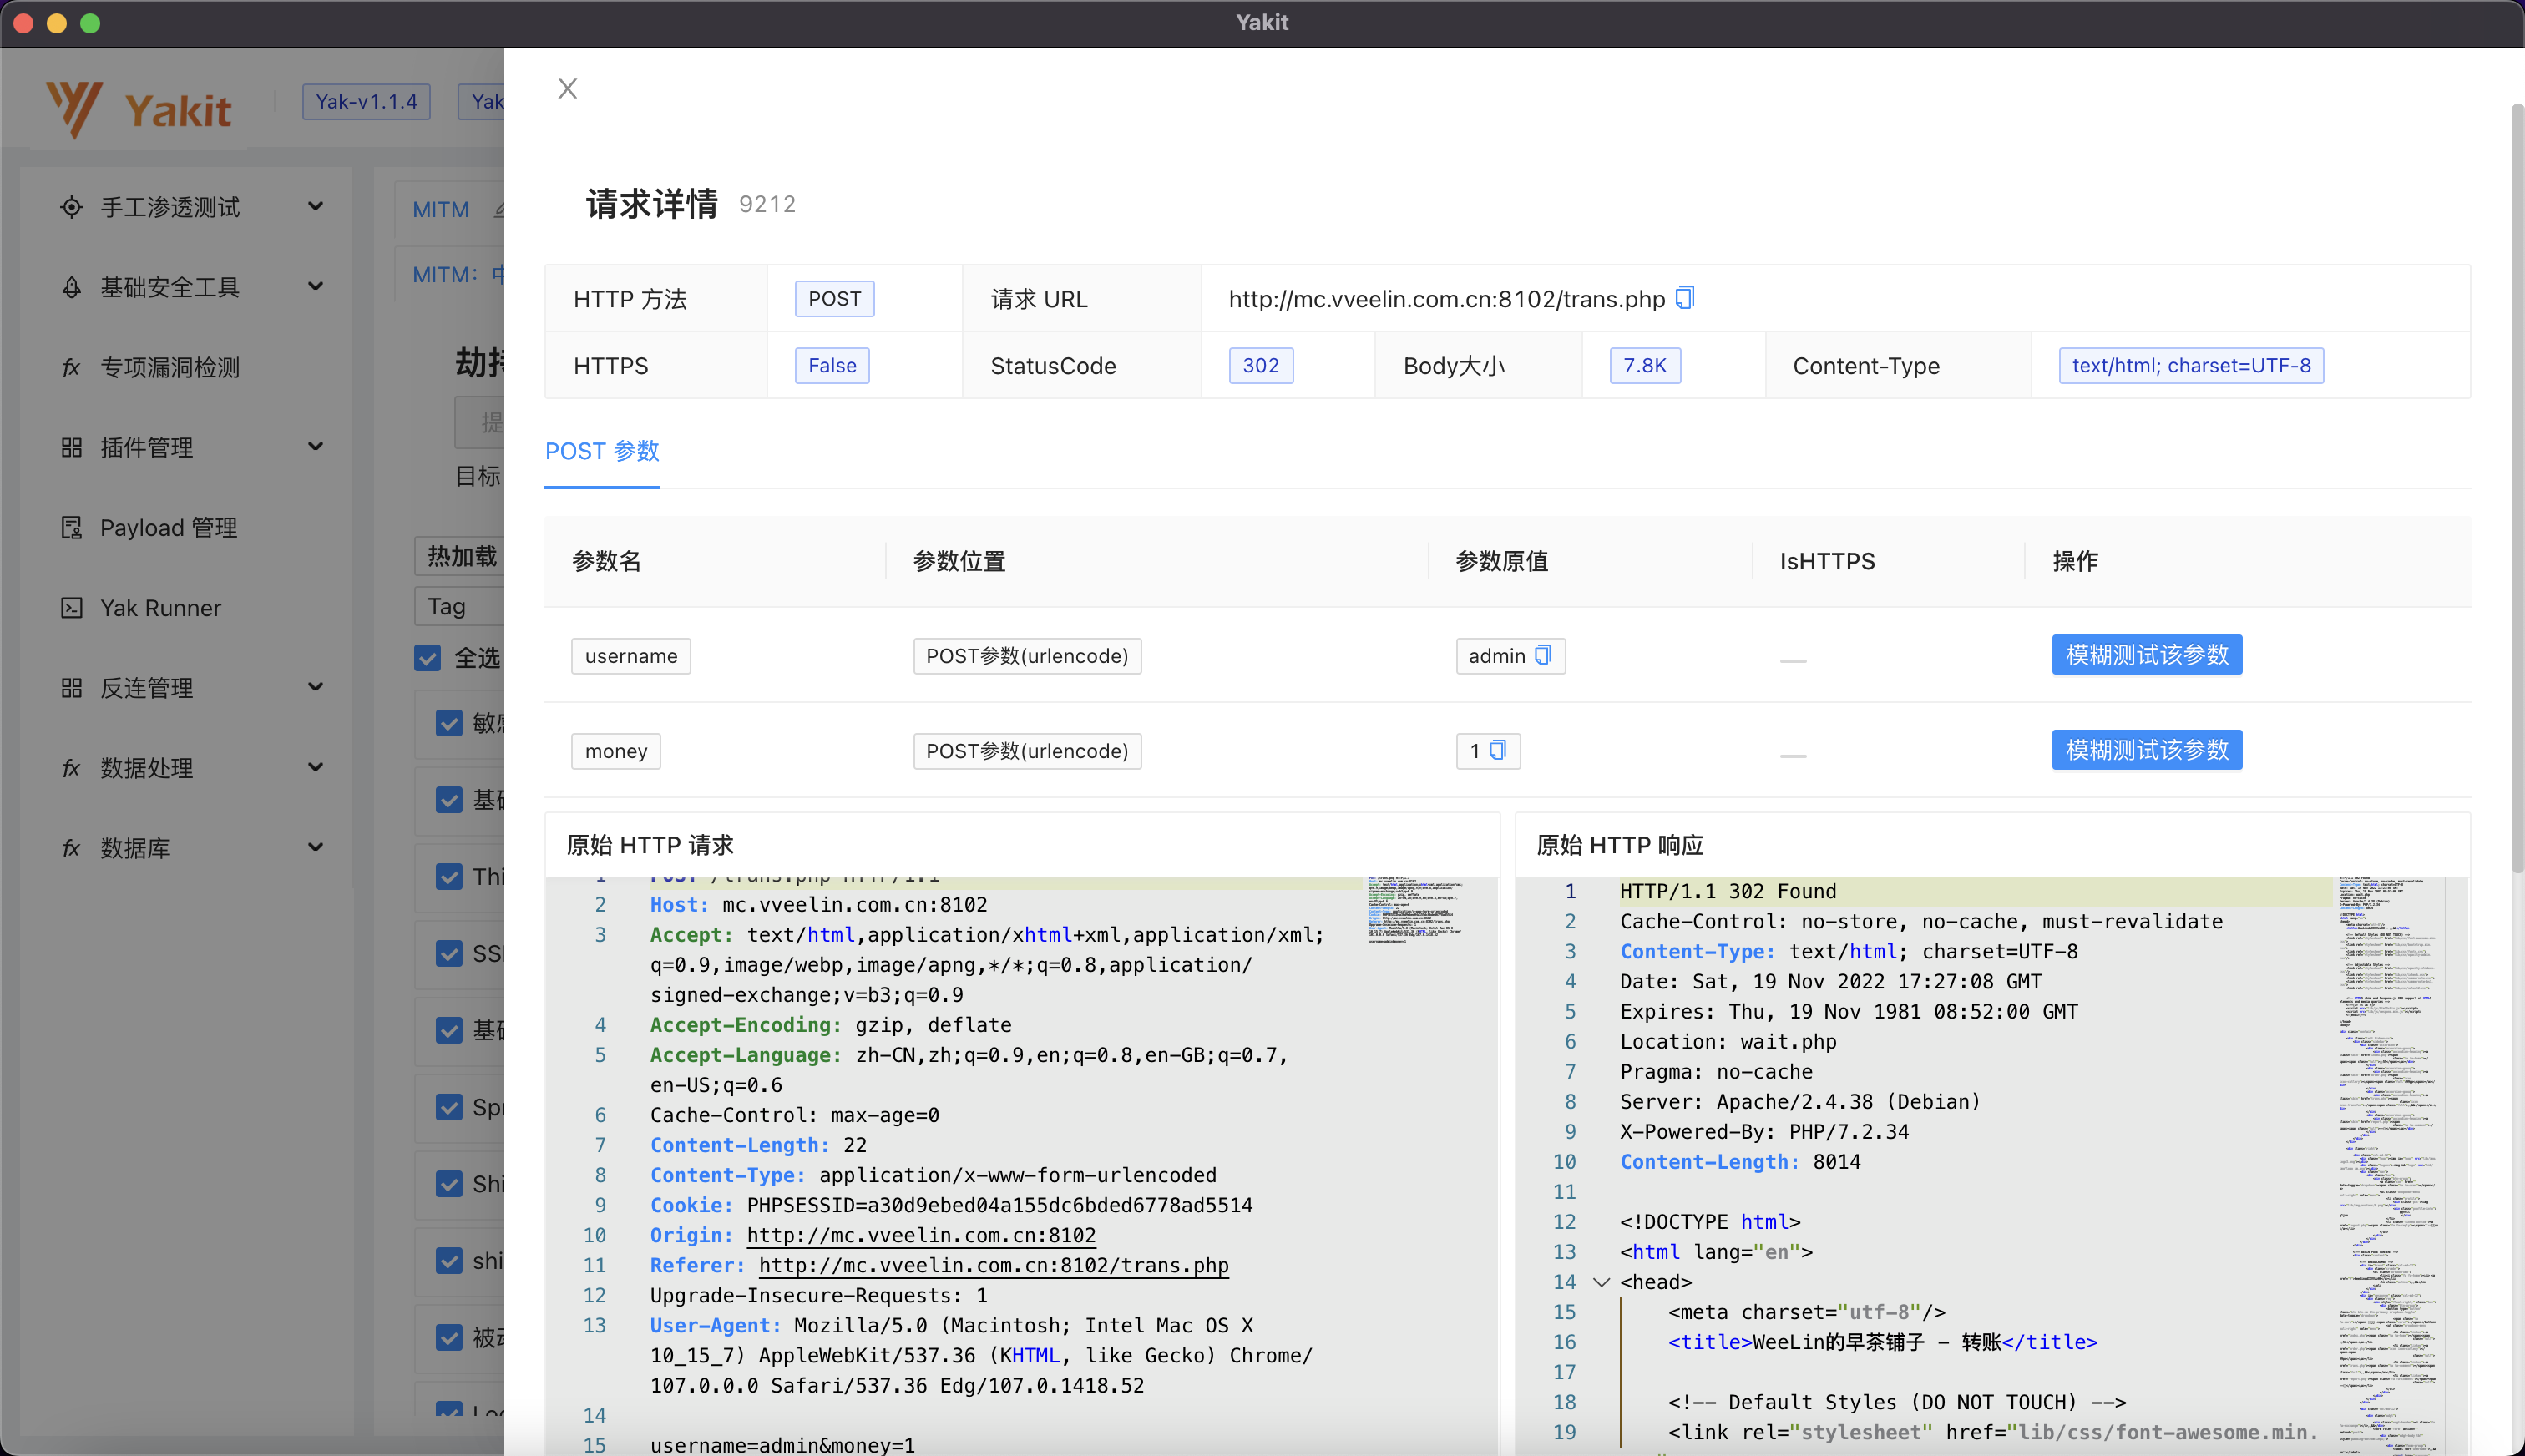Click the 302 status code tag
This screenshot has height=1456, width=2525.
coord(1260,365)
